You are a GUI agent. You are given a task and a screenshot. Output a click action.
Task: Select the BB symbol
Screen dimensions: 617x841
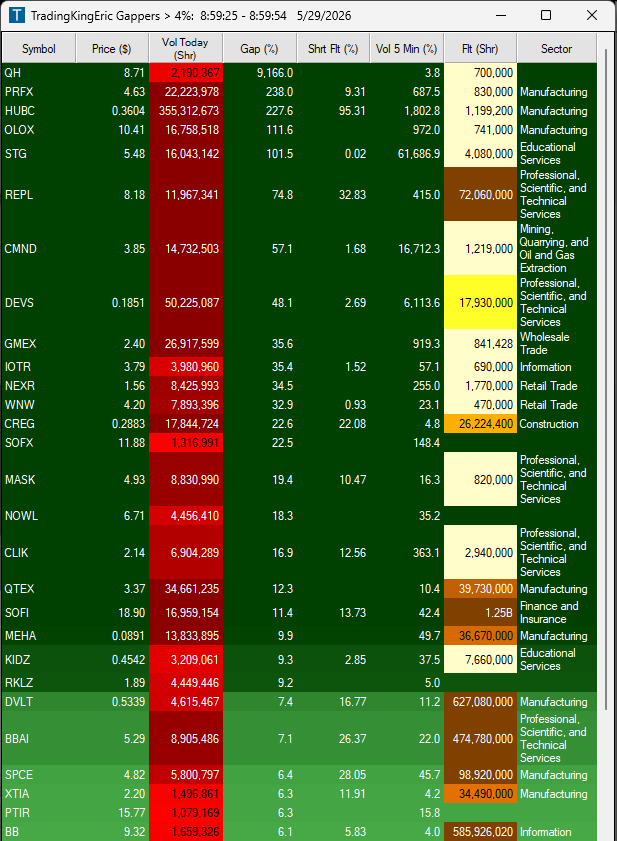(11, 832)
